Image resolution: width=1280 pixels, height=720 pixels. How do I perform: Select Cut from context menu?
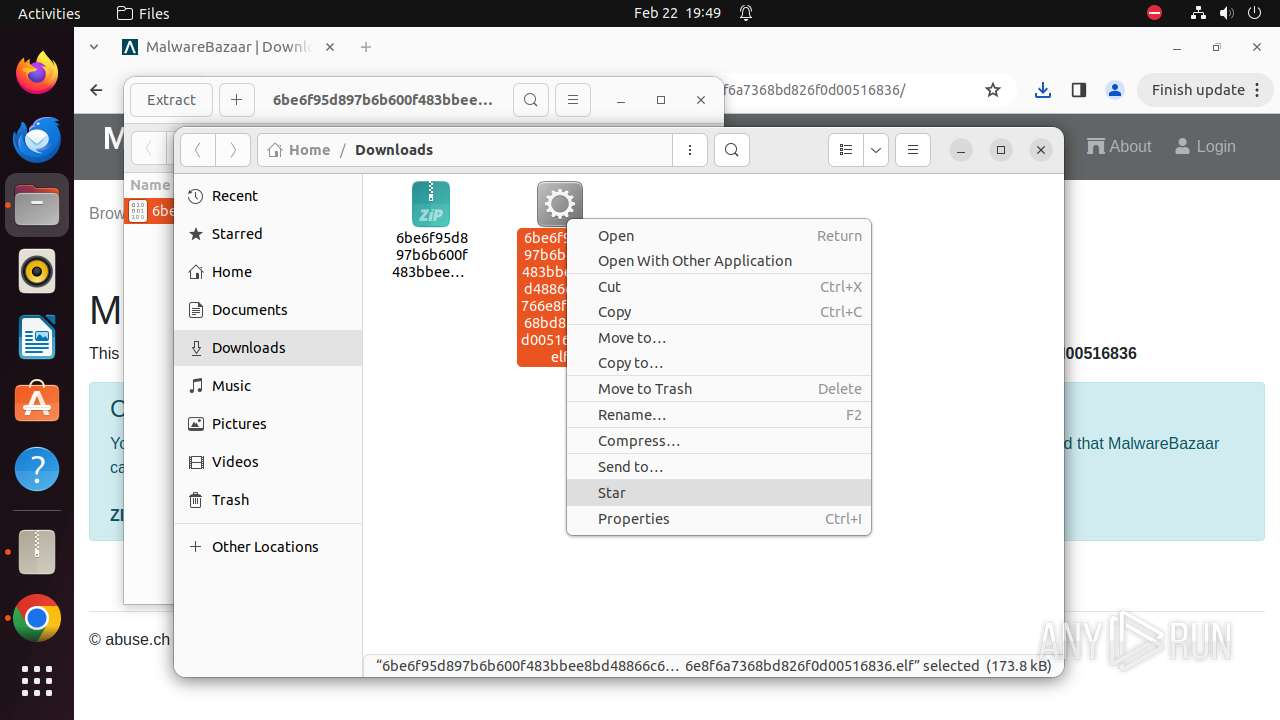719,287
